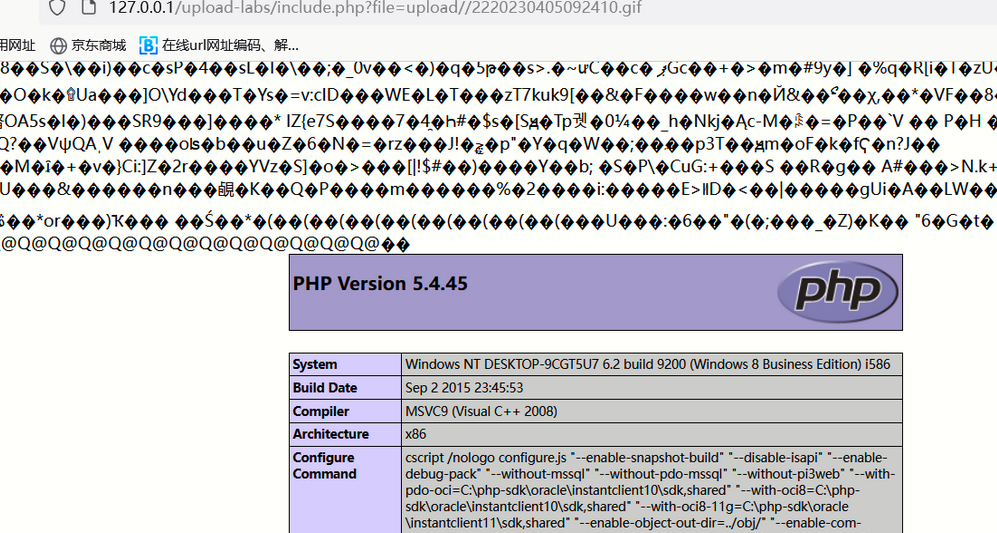
Task: Click the Build Date row label
Action: [x=325, y=388]
